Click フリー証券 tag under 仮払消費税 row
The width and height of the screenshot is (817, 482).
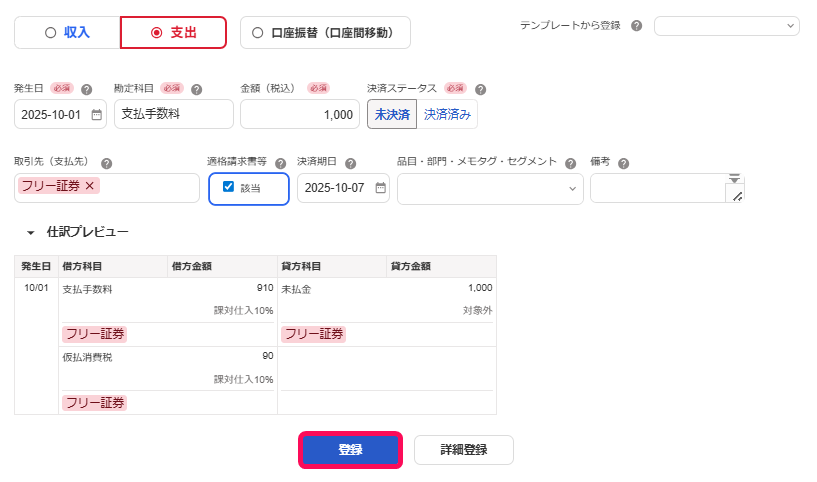pyautogui.click(x=94, y=403)
